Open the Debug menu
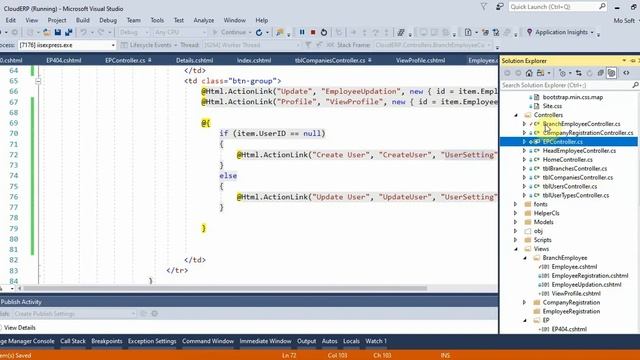 (x=108, y=20)
